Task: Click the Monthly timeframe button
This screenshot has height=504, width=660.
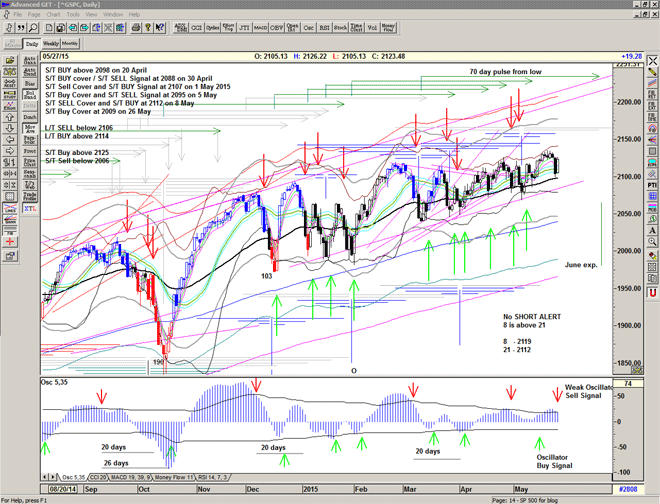Action: point(70,44)
